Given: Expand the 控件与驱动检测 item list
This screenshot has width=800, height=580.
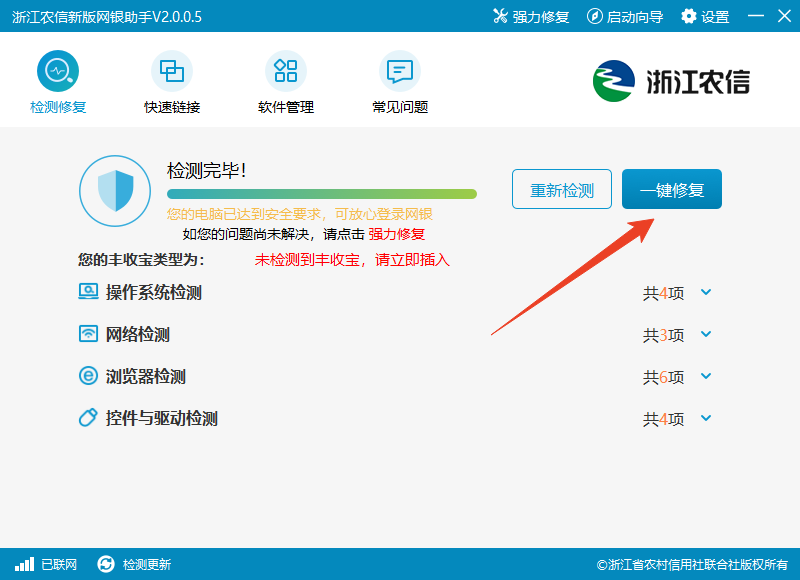Looking at the screenshot, I should pyautogui.click(x=706, y=419).
